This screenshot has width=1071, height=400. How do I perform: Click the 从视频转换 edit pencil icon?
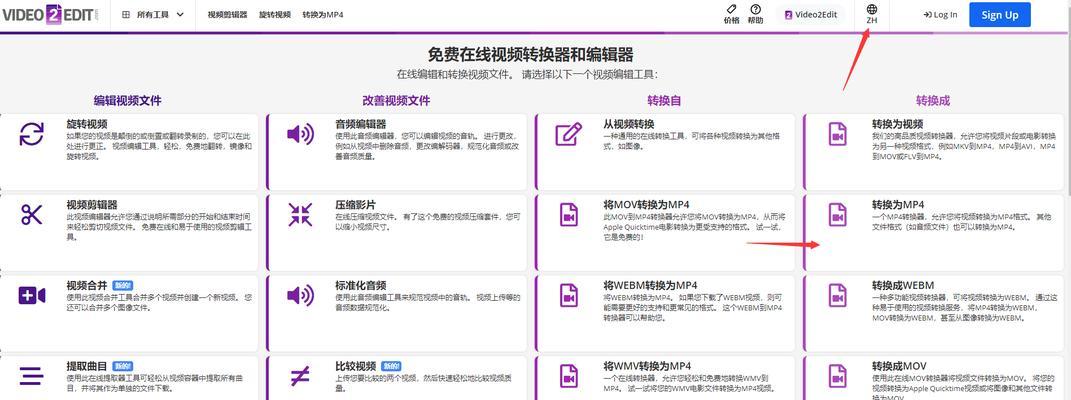[568, 134]
